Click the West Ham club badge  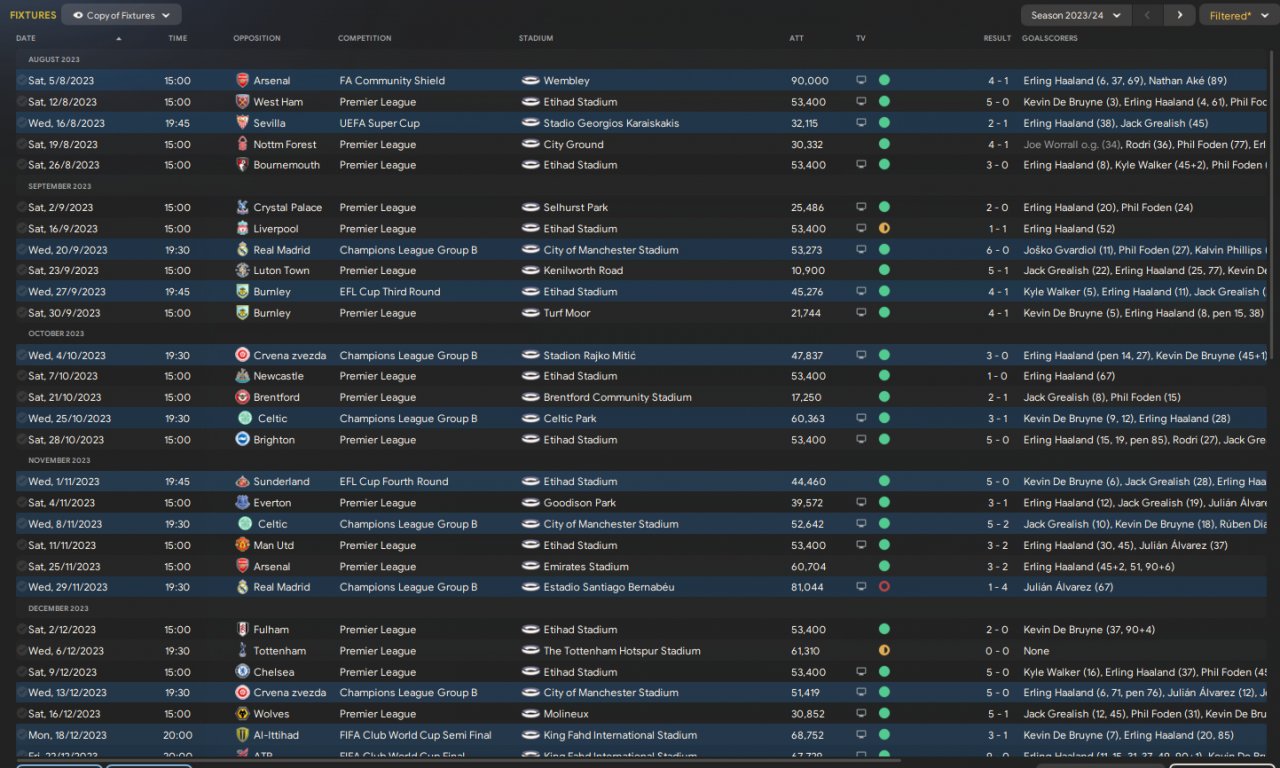point(242,102)
